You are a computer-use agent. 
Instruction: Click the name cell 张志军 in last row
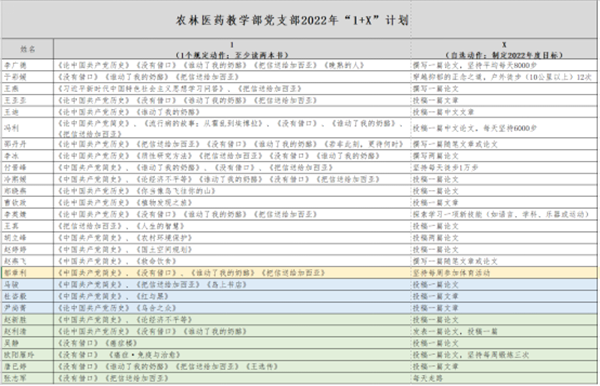click(x=28, y=378)
